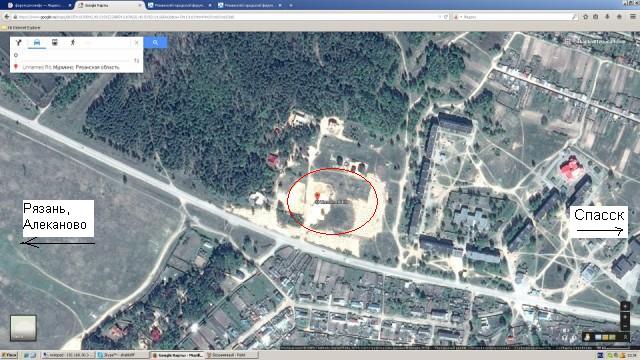This screenshot has height=360, width=640.
Task: Click the downloads arrow icon
Action: [x=607, y=17]
